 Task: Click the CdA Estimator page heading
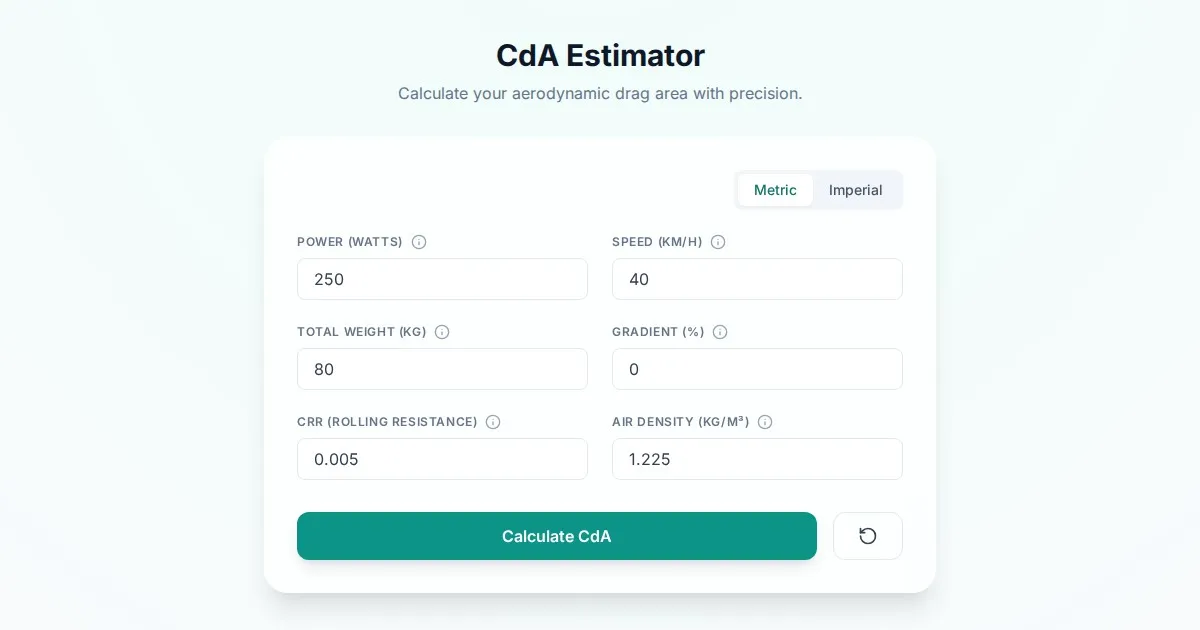tap(600, 55)
